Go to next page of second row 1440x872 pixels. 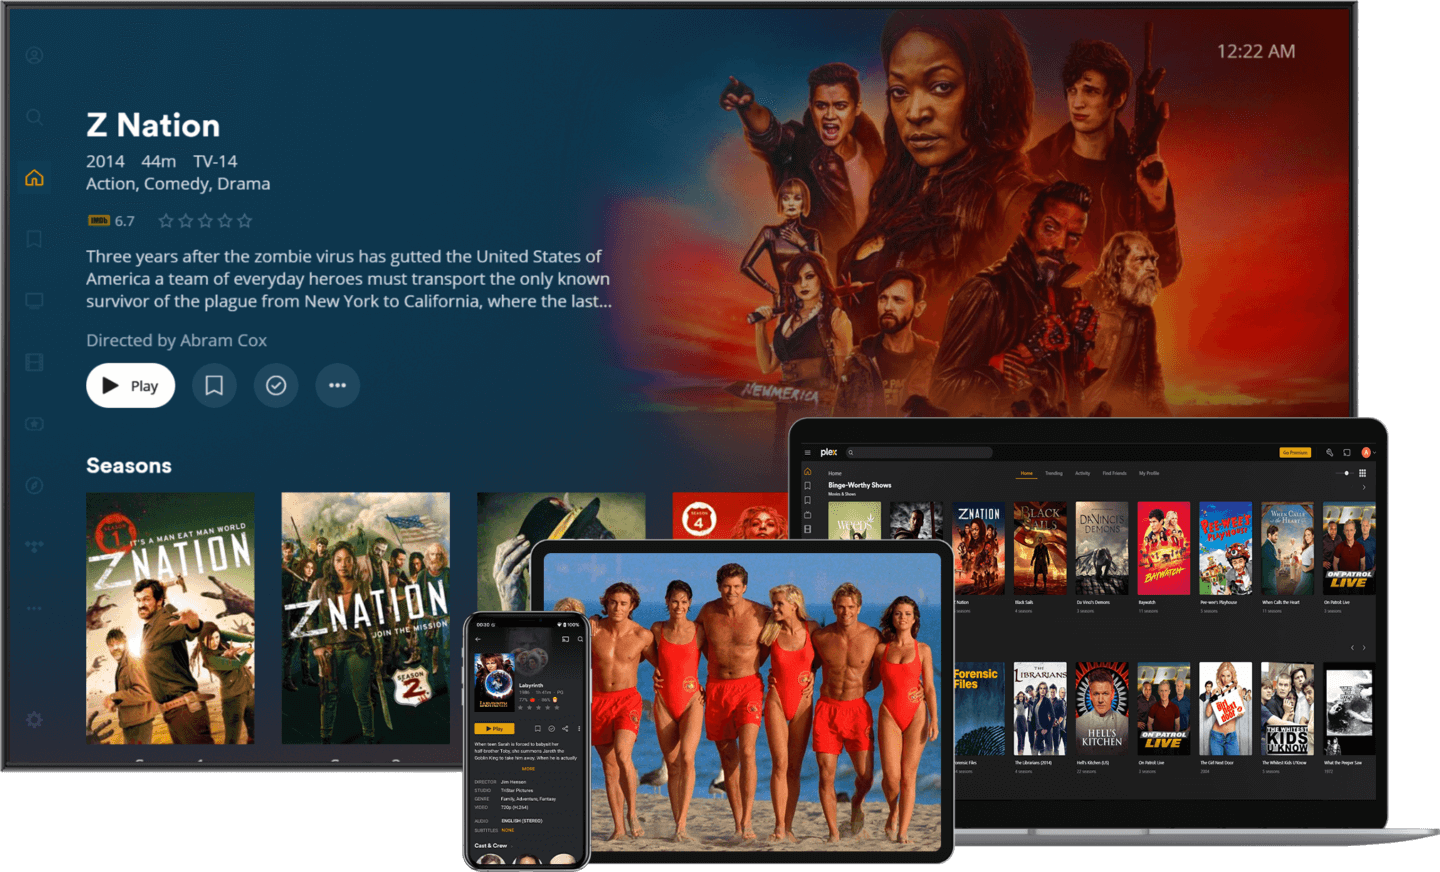pos(1364,648)
